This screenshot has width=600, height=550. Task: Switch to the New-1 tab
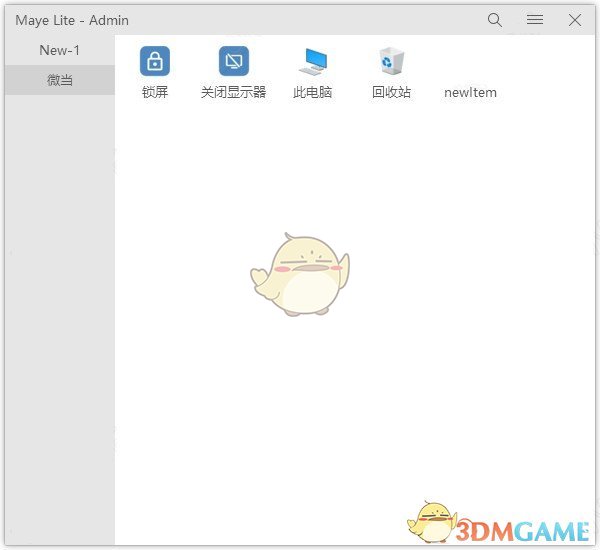[x=60, y=50]
